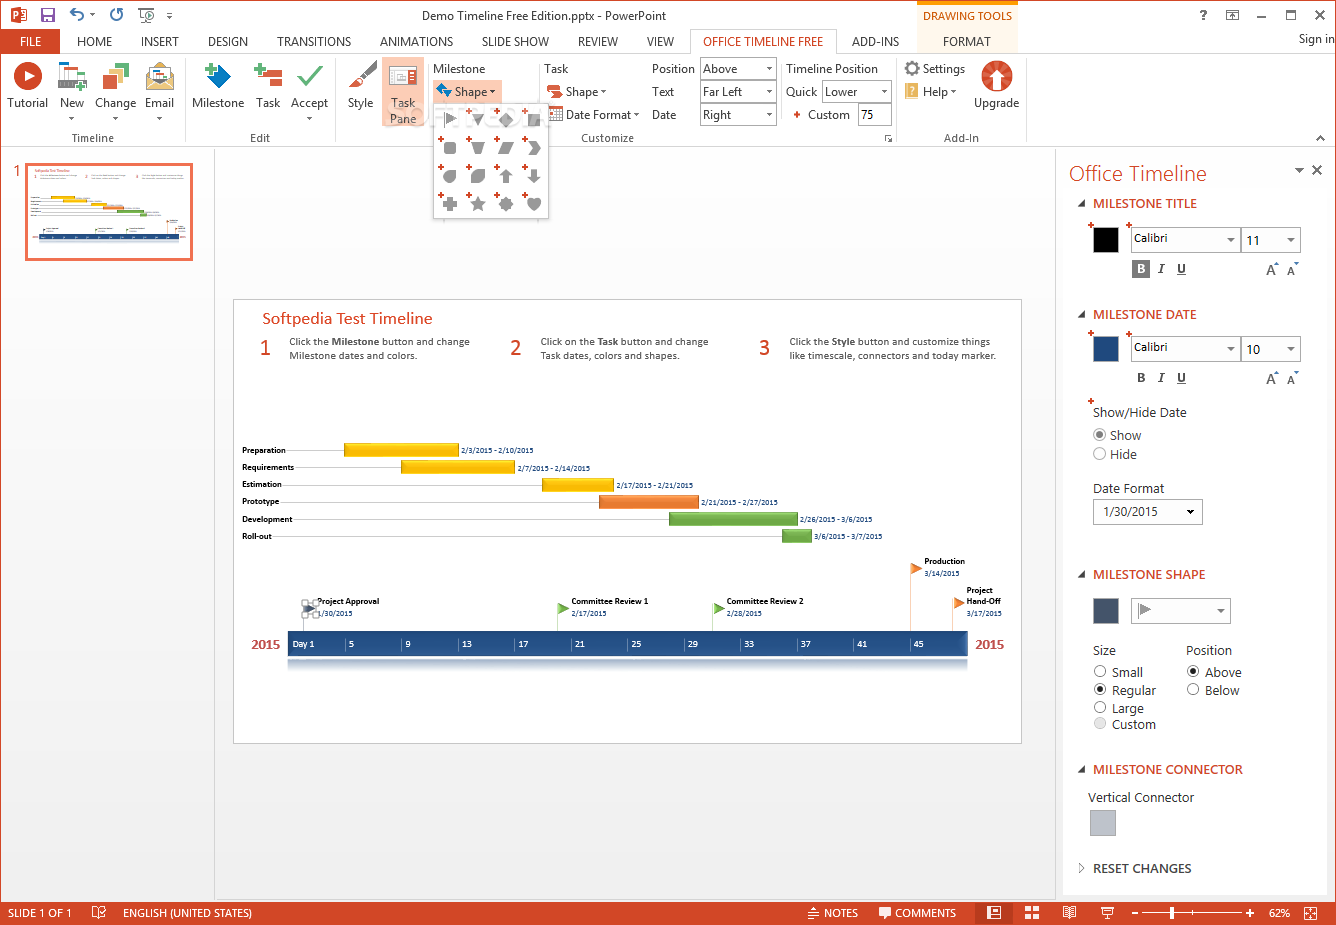
Task: Click the Vertical Connector gray color swatch
Action: [x=1102, y=823]
